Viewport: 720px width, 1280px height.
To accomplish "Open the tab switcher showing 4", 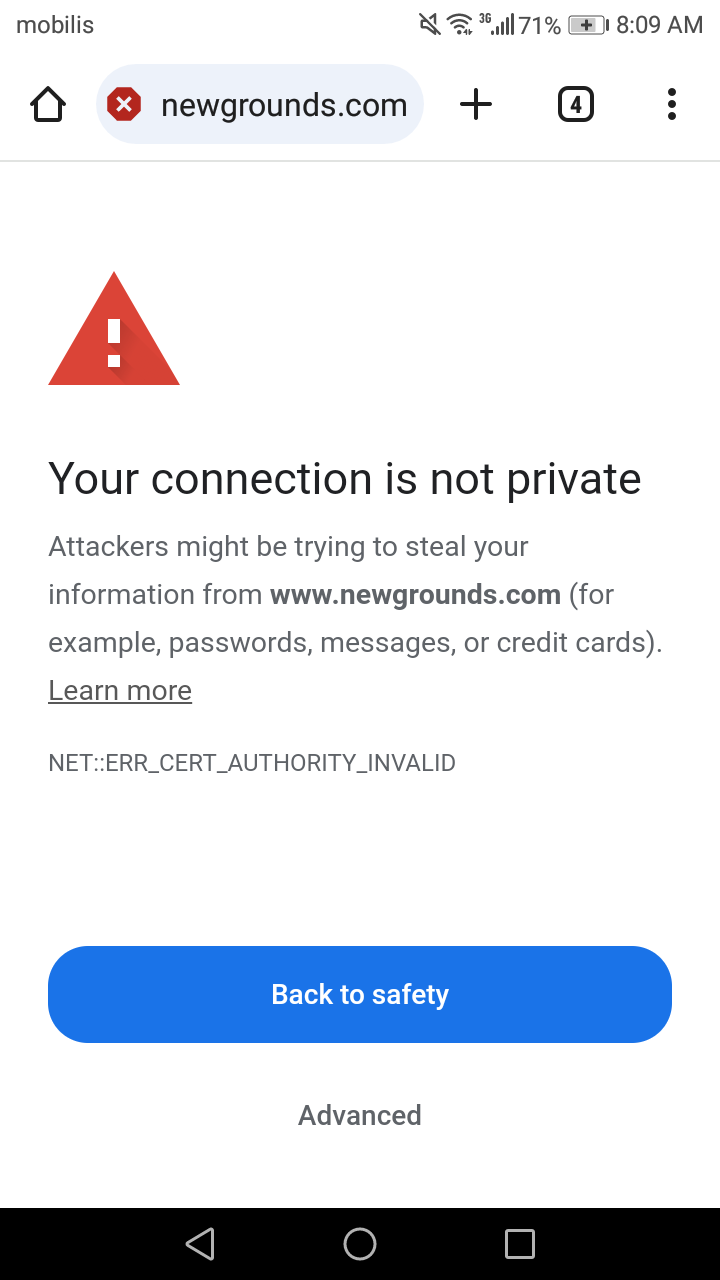I will (575, 104).
